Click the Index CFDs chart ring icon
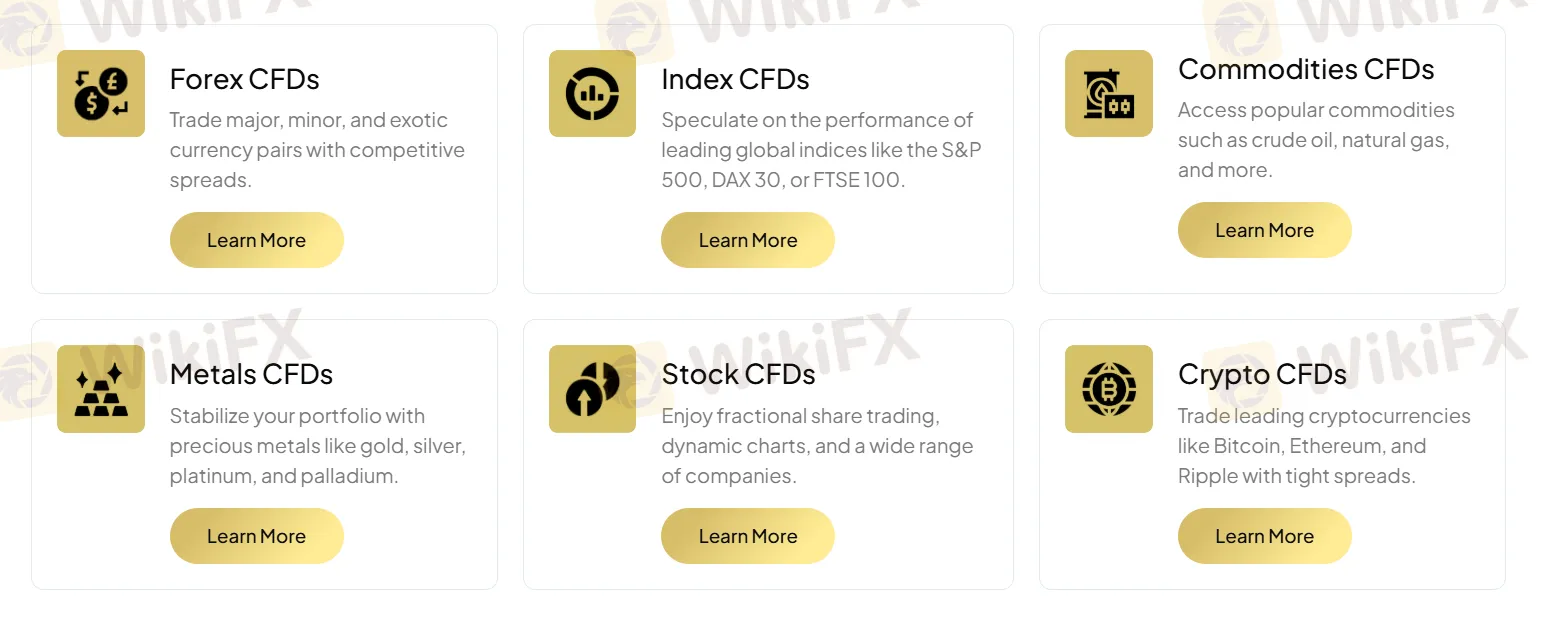1549x619 pixels. (592, 93)
